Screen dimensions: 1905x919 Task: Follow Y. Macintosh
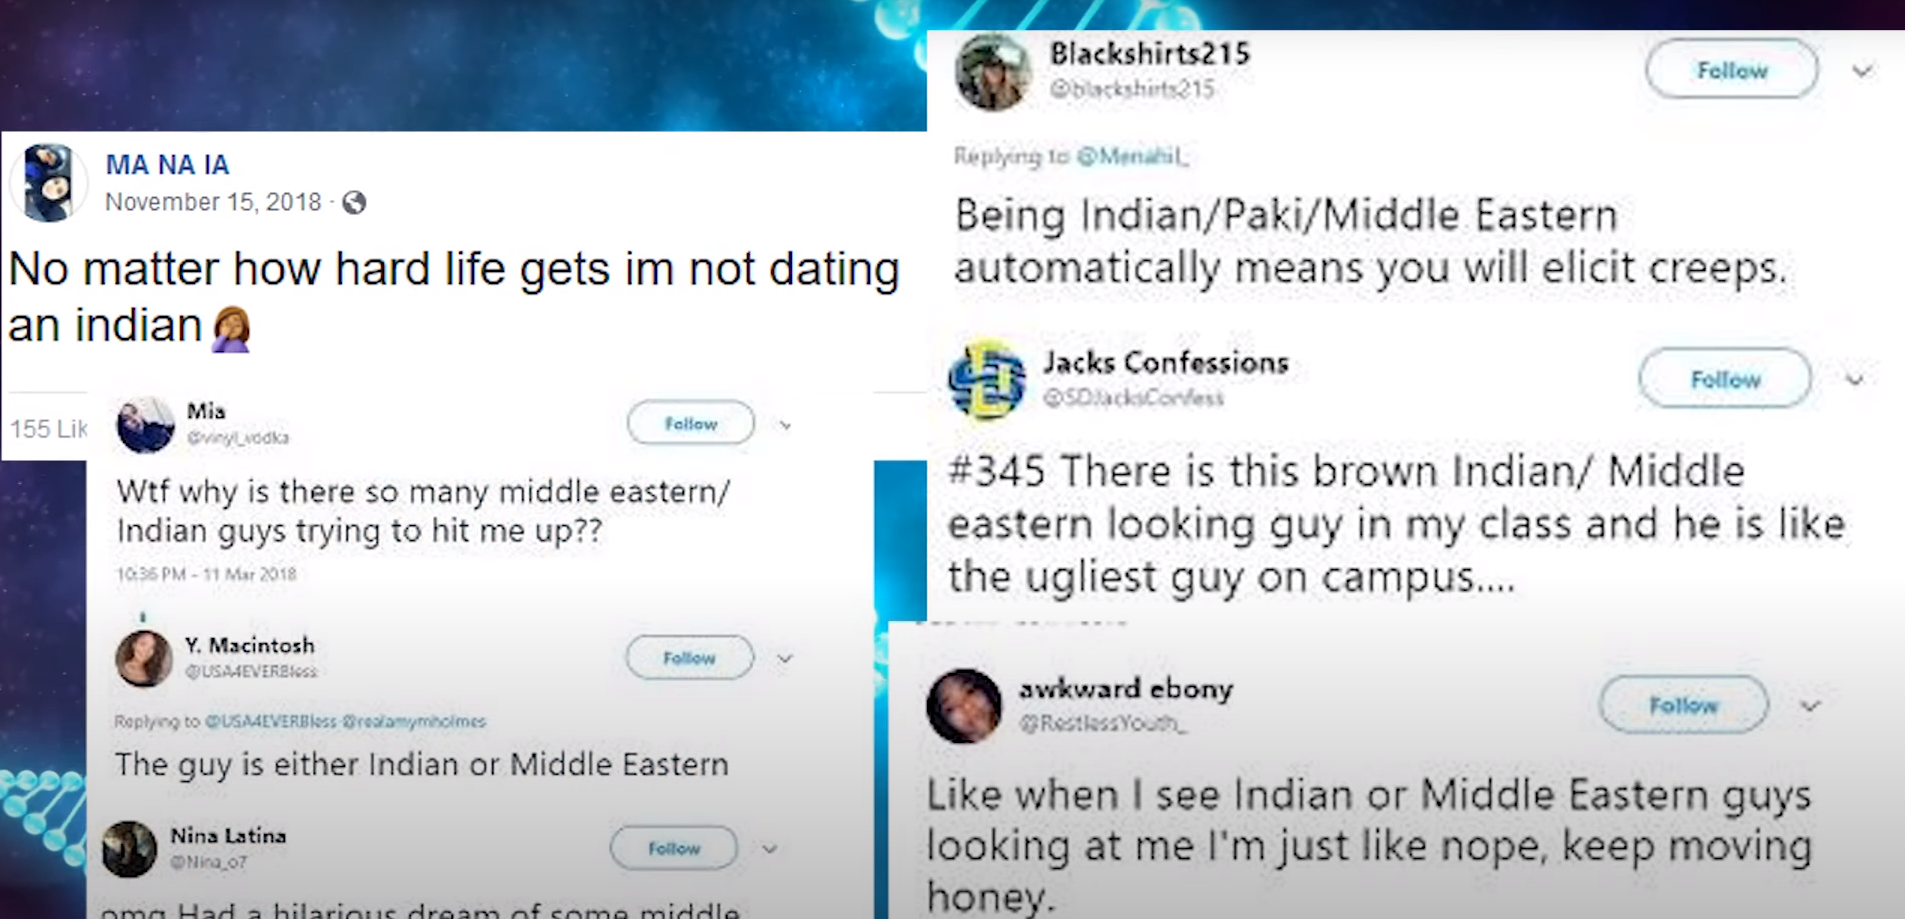point(689,658)
